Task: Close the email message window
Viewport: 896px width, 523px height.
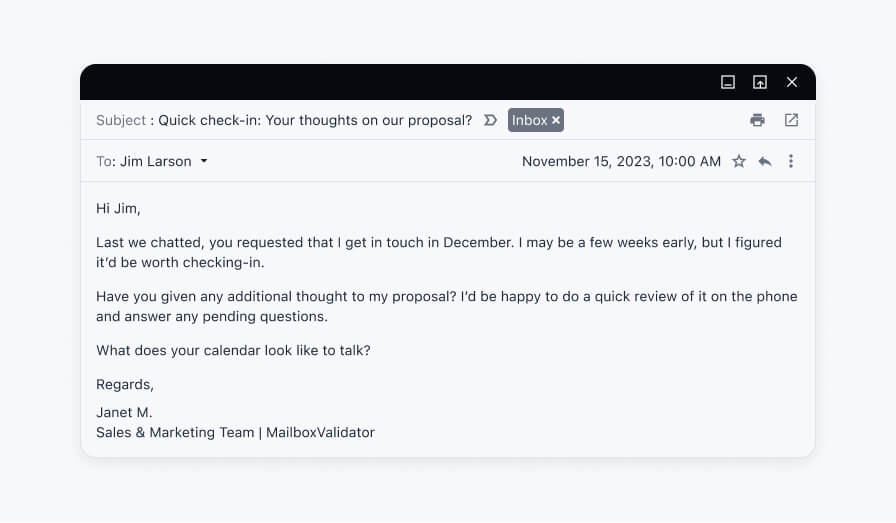Action: 791,82
